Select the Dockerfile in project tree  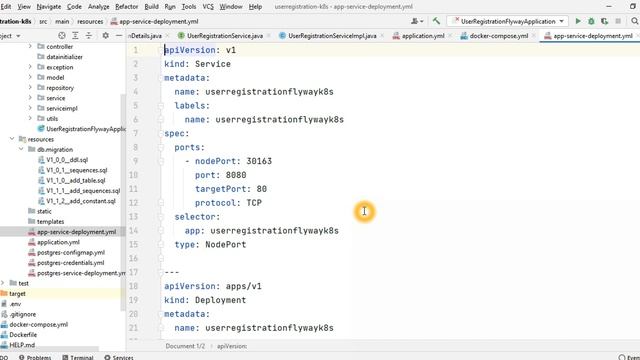[x=23, y=335]
